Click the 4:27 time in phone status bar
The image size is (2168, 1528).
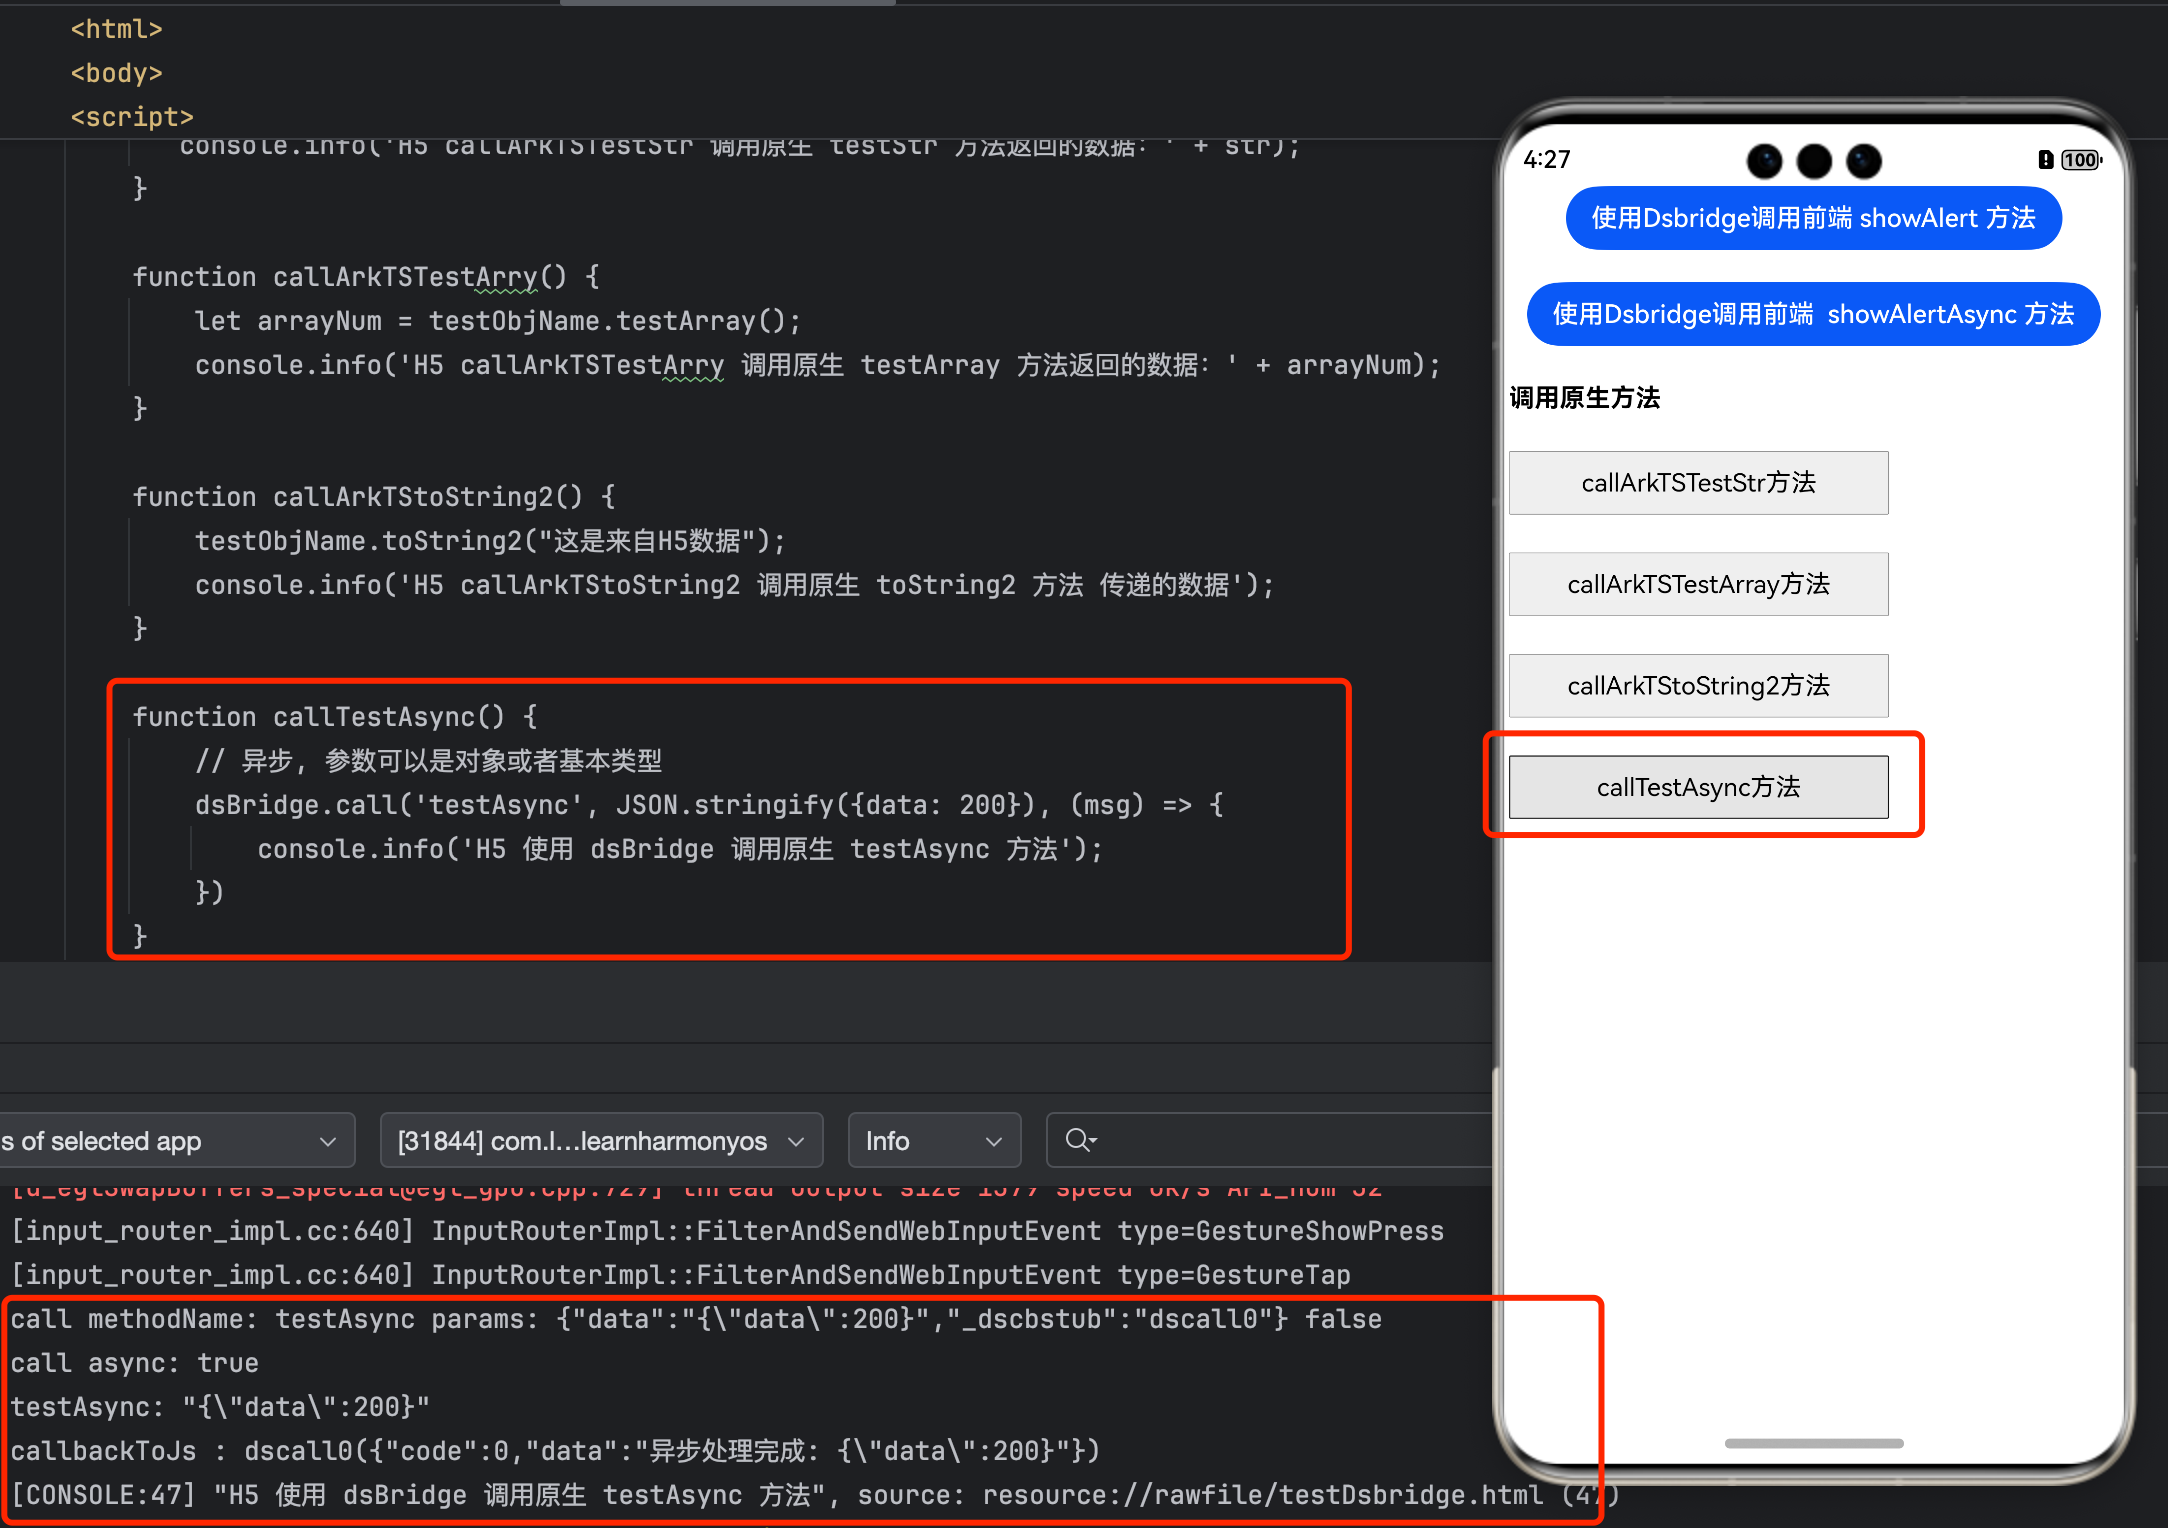pyautogui.click(x=1546, y=160)
